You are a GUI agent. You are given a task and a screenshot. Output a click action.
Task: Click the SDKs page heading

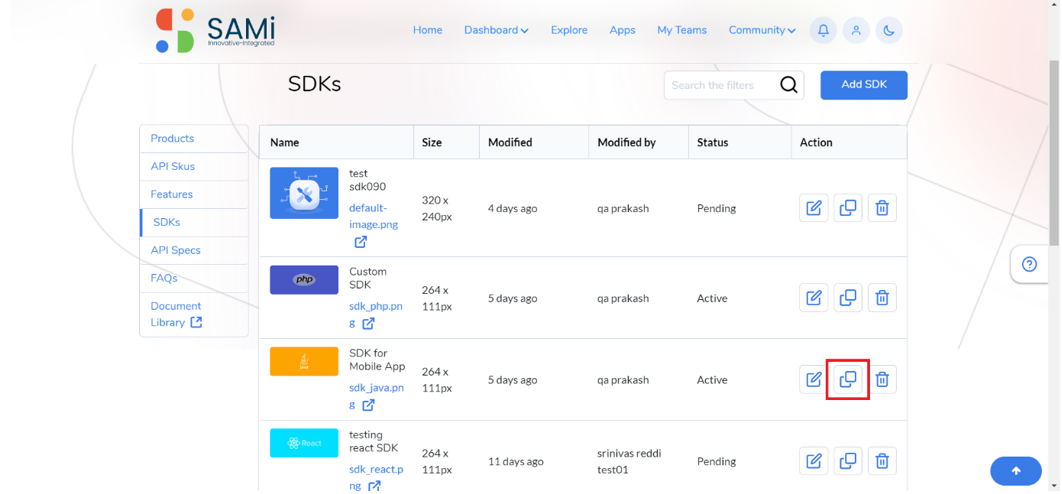(x=314, y=84)
